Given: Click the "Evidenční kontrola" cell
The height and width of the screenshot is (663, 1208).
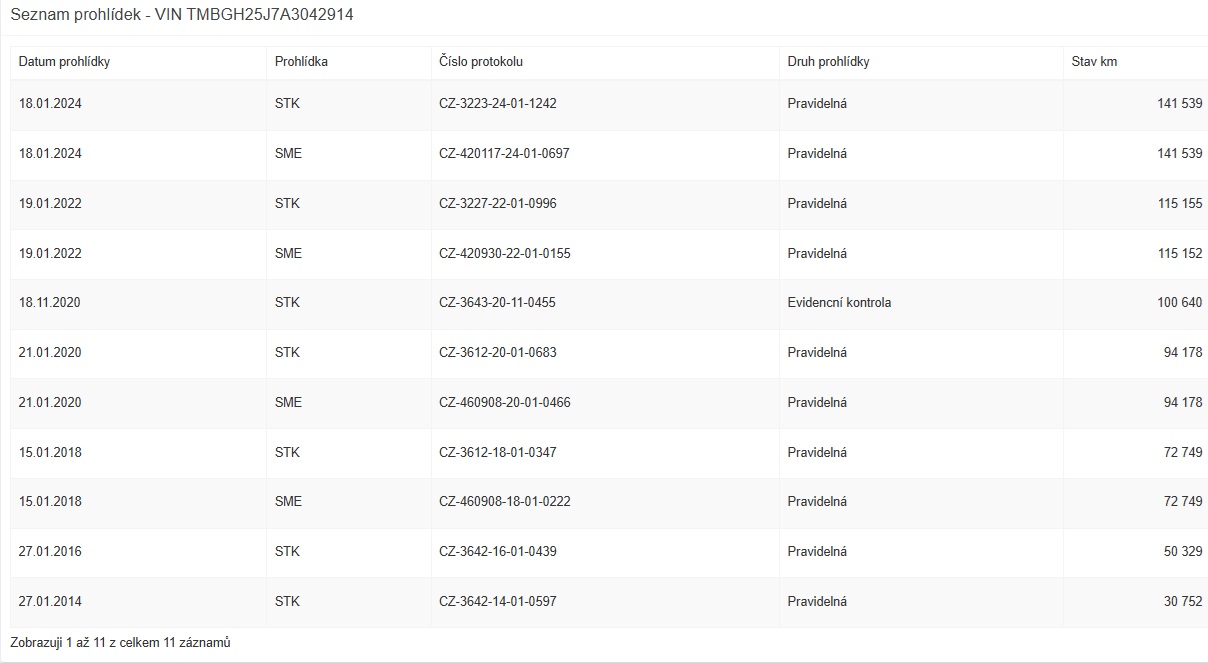Looking at the screenshot, I should point(839,303).
